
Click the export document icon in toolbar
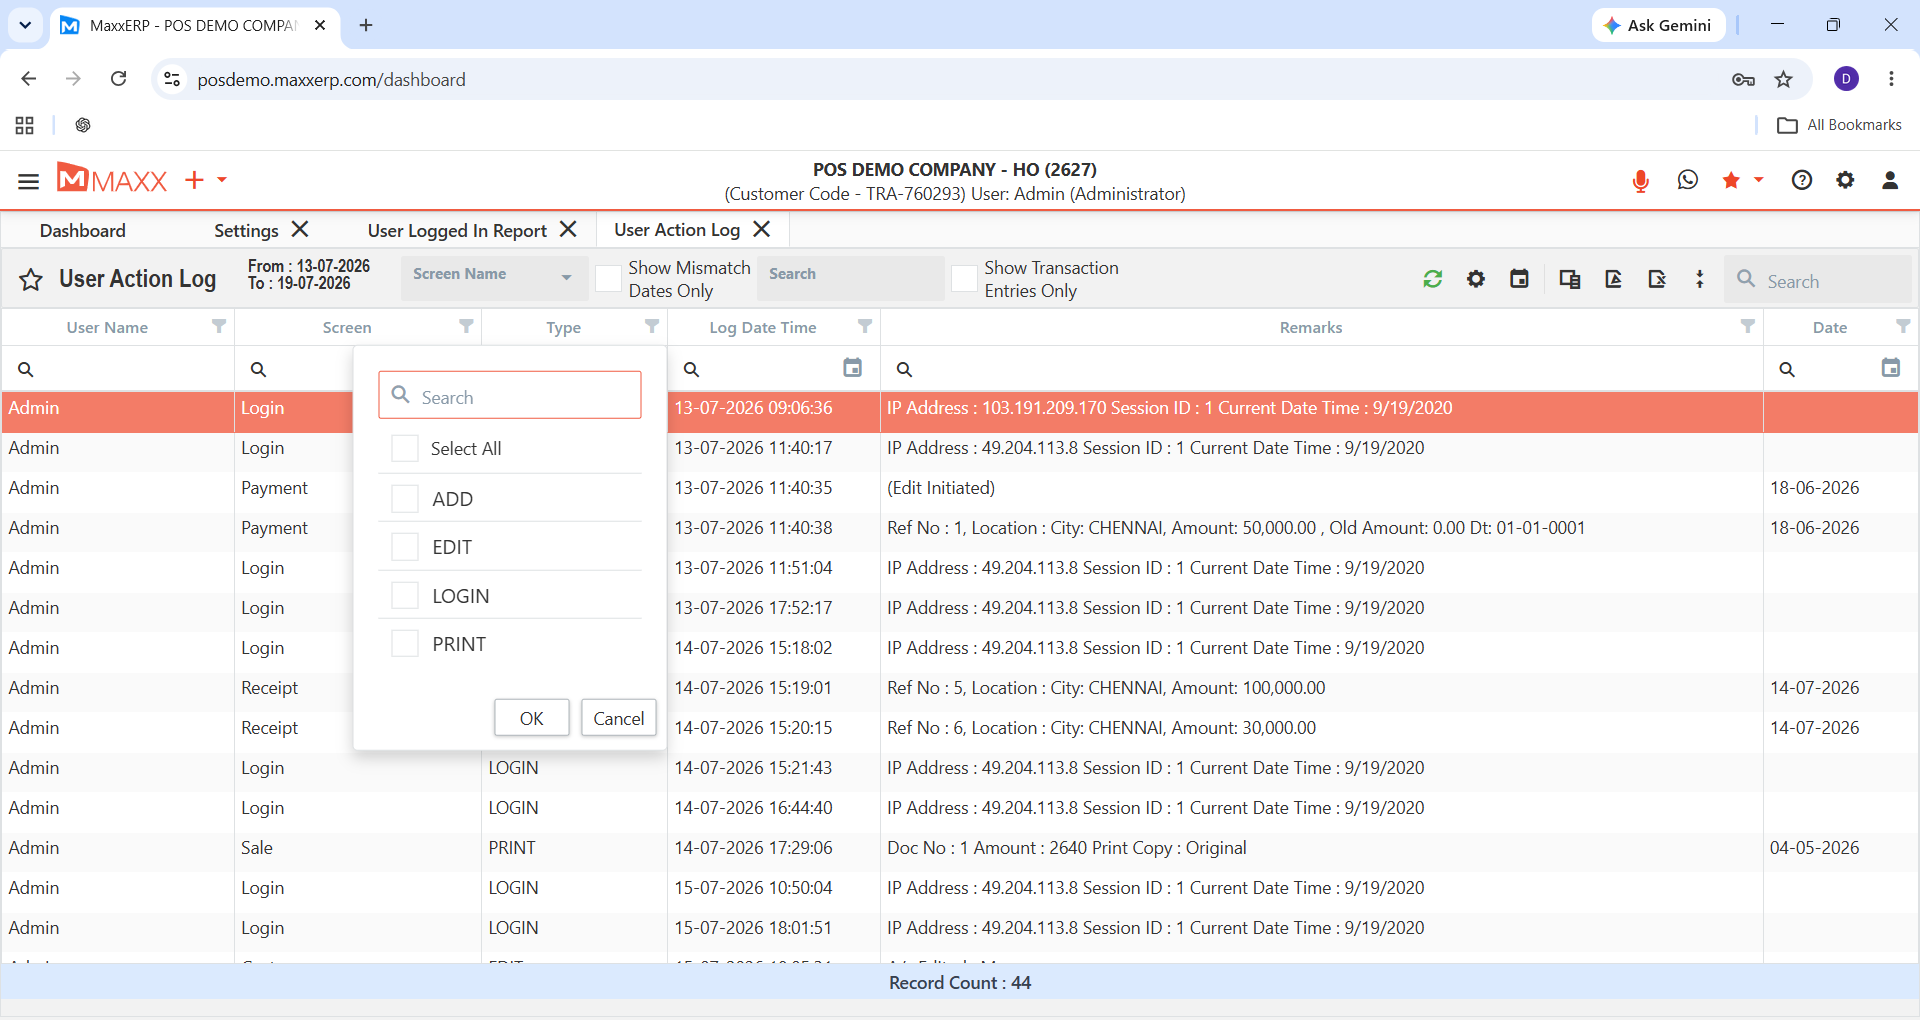[1614, 279]
